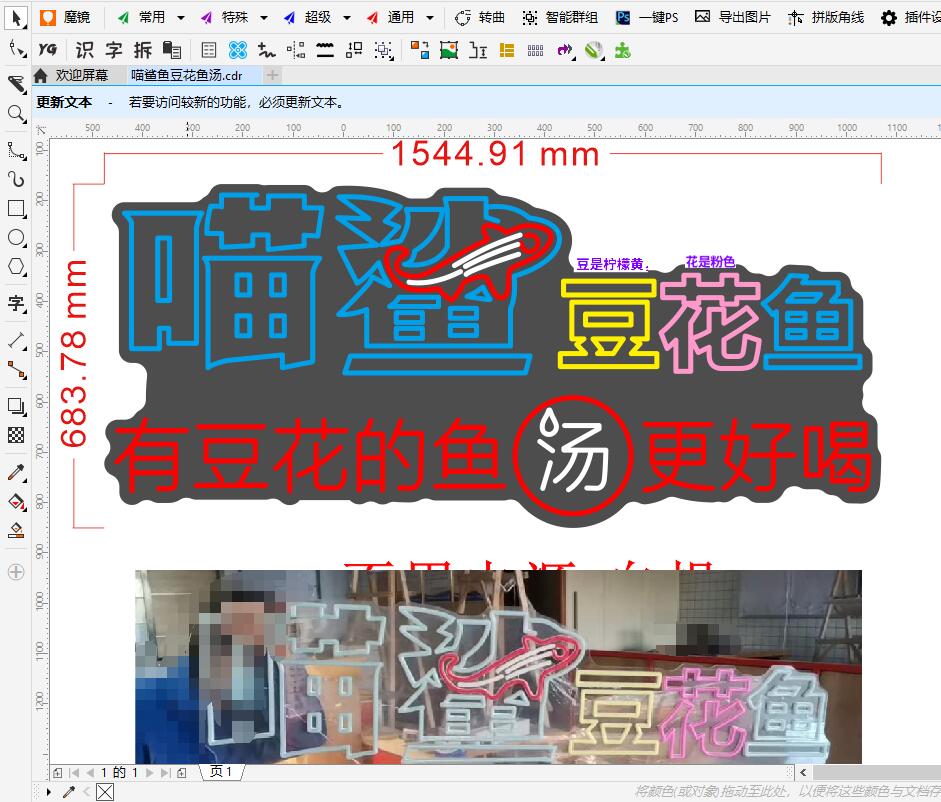Click the plus button to add new document
This screenshot has width=941, height=802.
(272, 75)
